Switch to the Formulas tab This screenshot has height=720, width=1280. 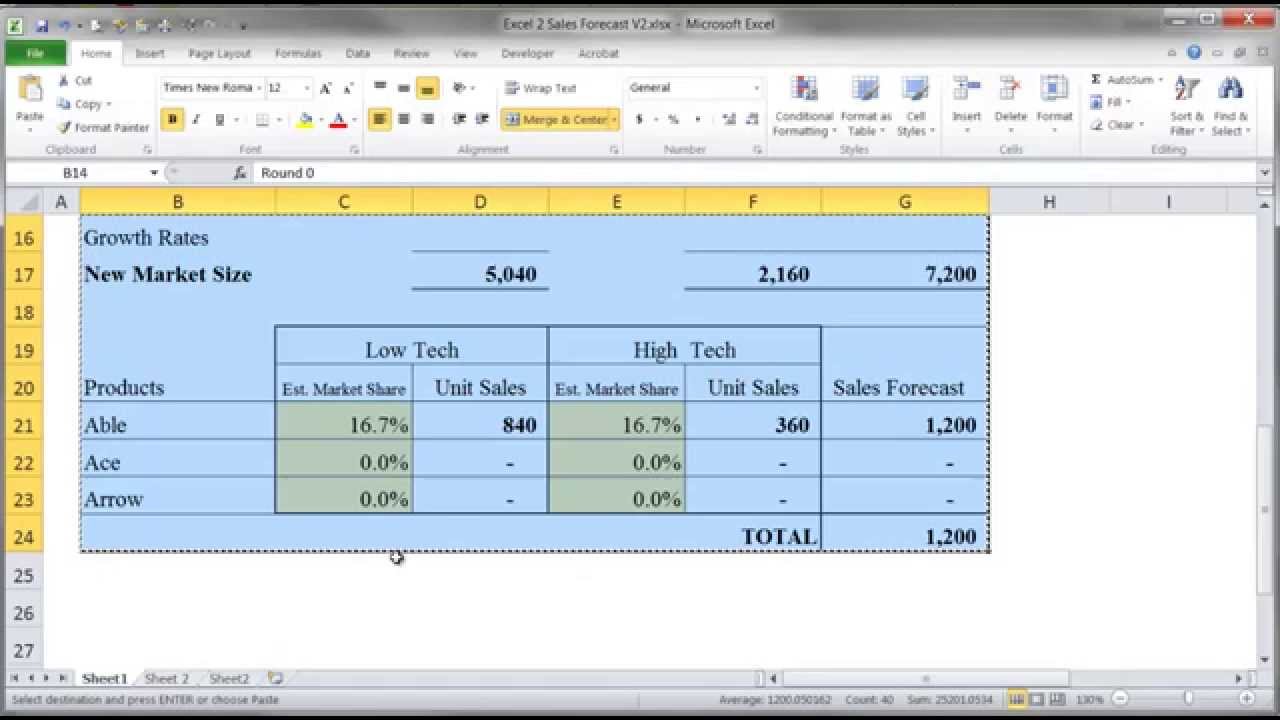[x=298, y=53]
